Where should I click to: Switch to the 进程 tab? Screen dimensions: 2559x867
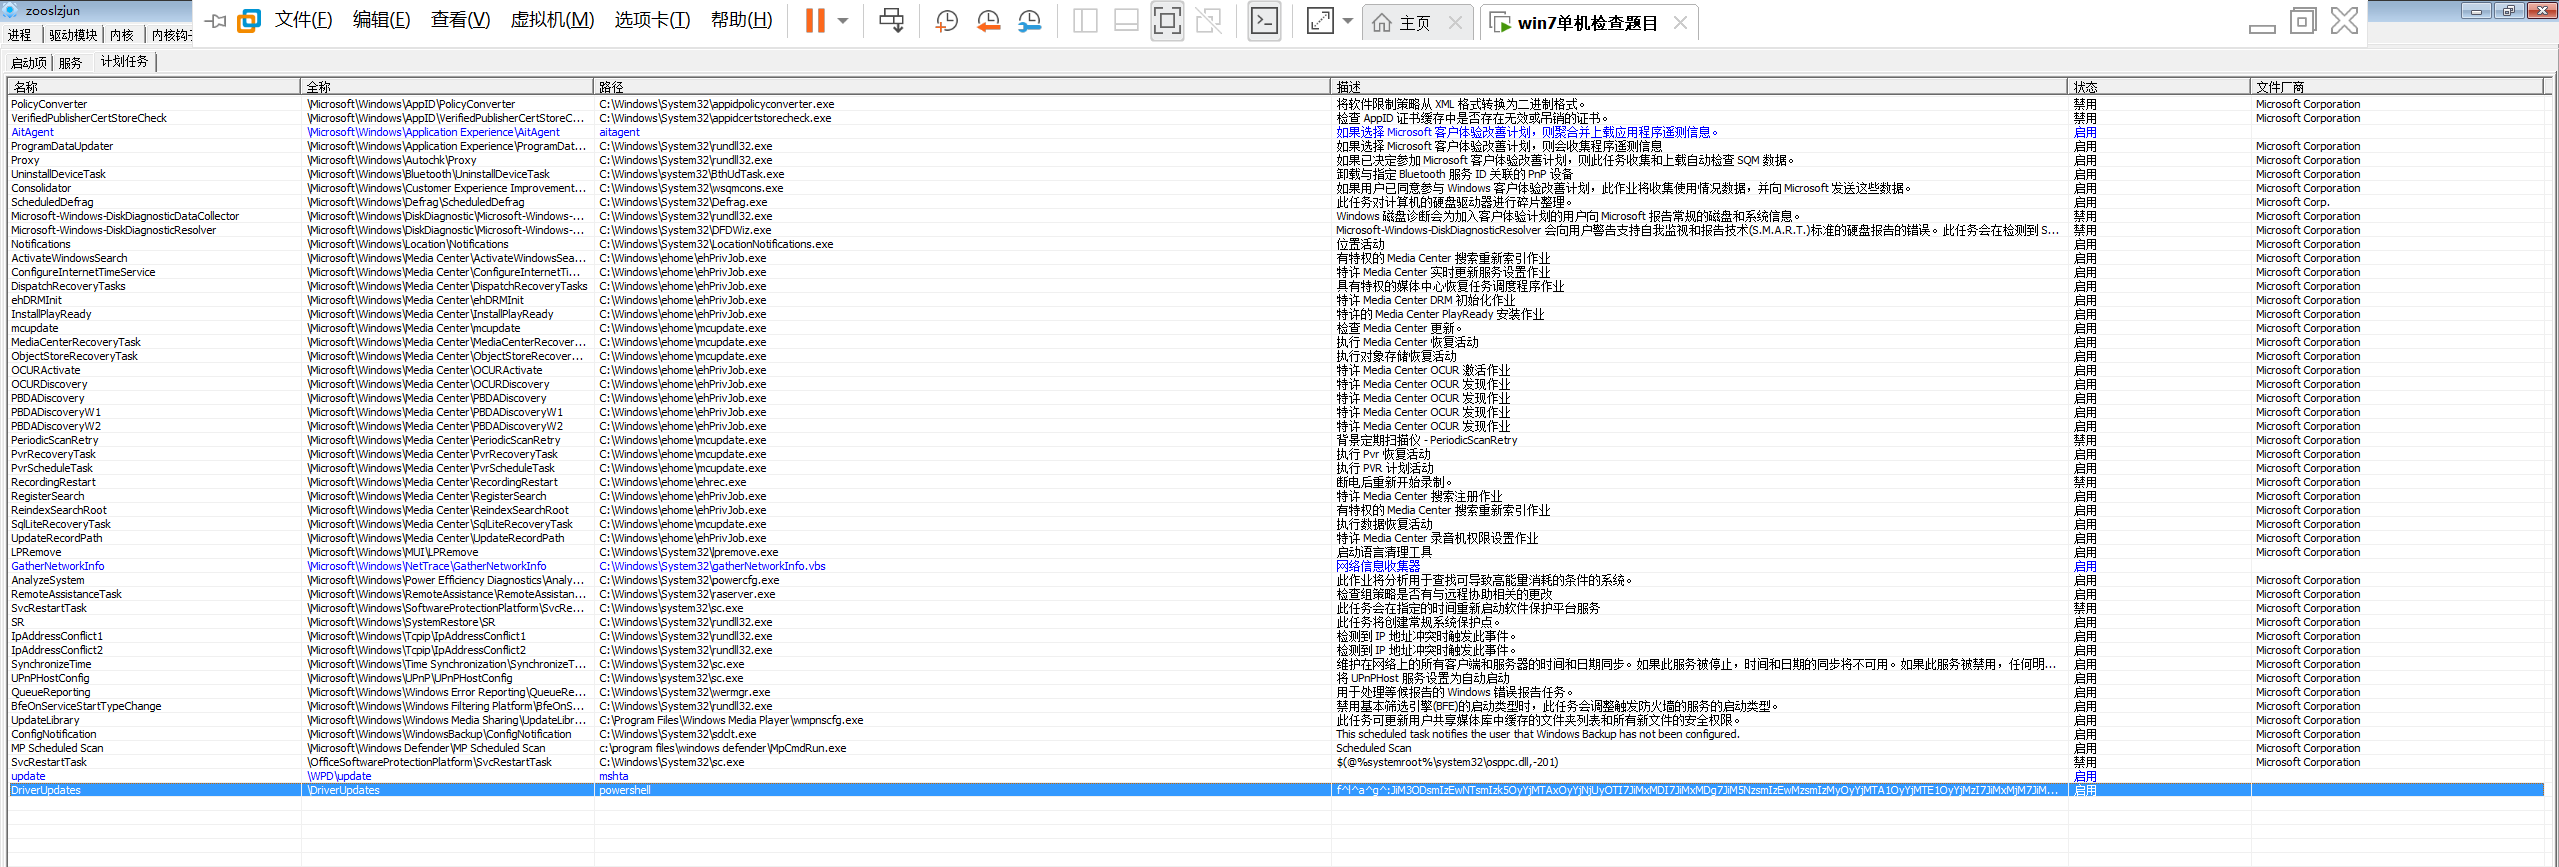point(20,35)
